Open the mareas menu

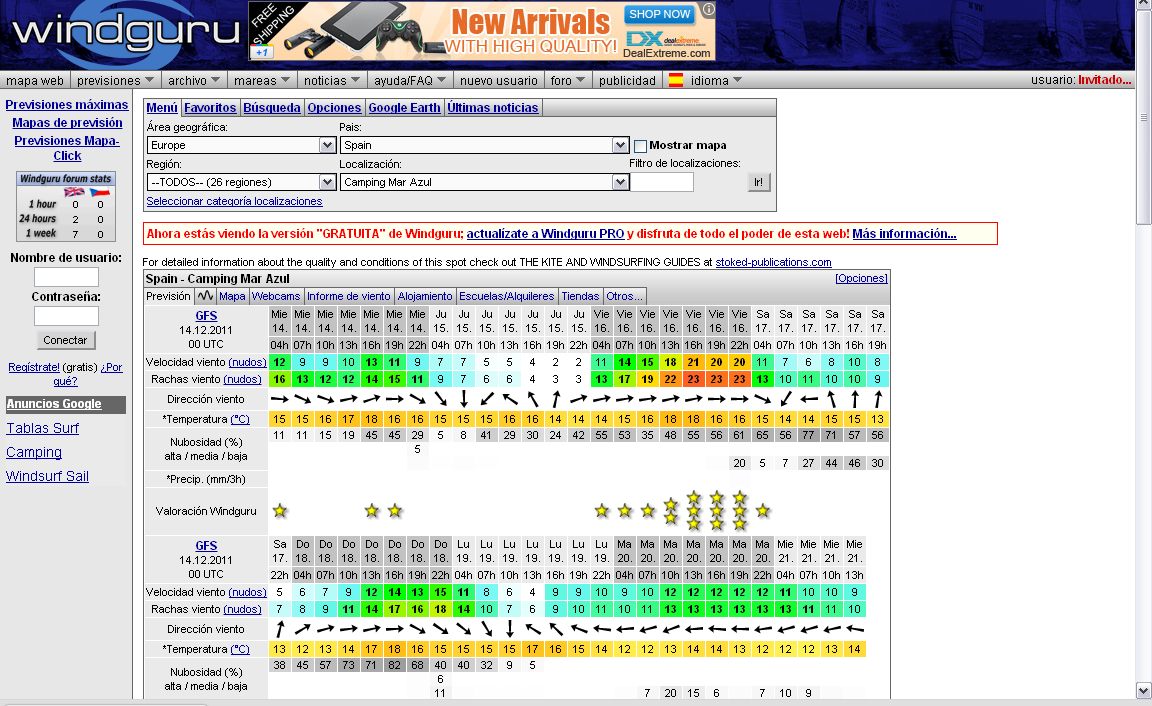pyautogui.click(x=262, y=80)
